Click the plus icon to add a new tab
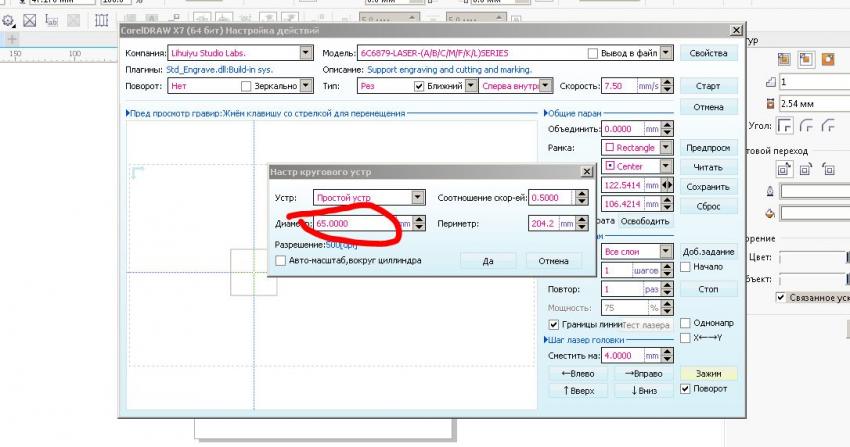Image resolution: width=850 pixels, height=447 pixels. [x=11, y=37]
